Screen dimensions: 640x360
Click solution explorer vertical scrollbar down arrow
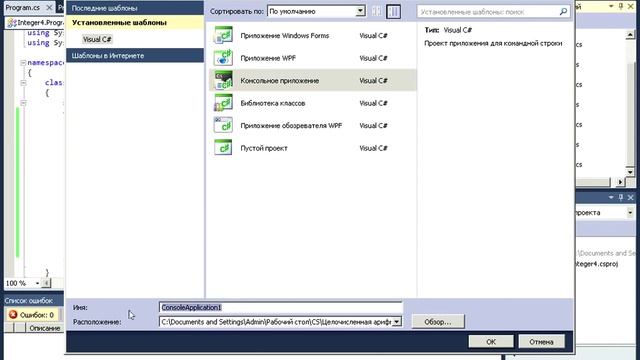tap(630, 172)
